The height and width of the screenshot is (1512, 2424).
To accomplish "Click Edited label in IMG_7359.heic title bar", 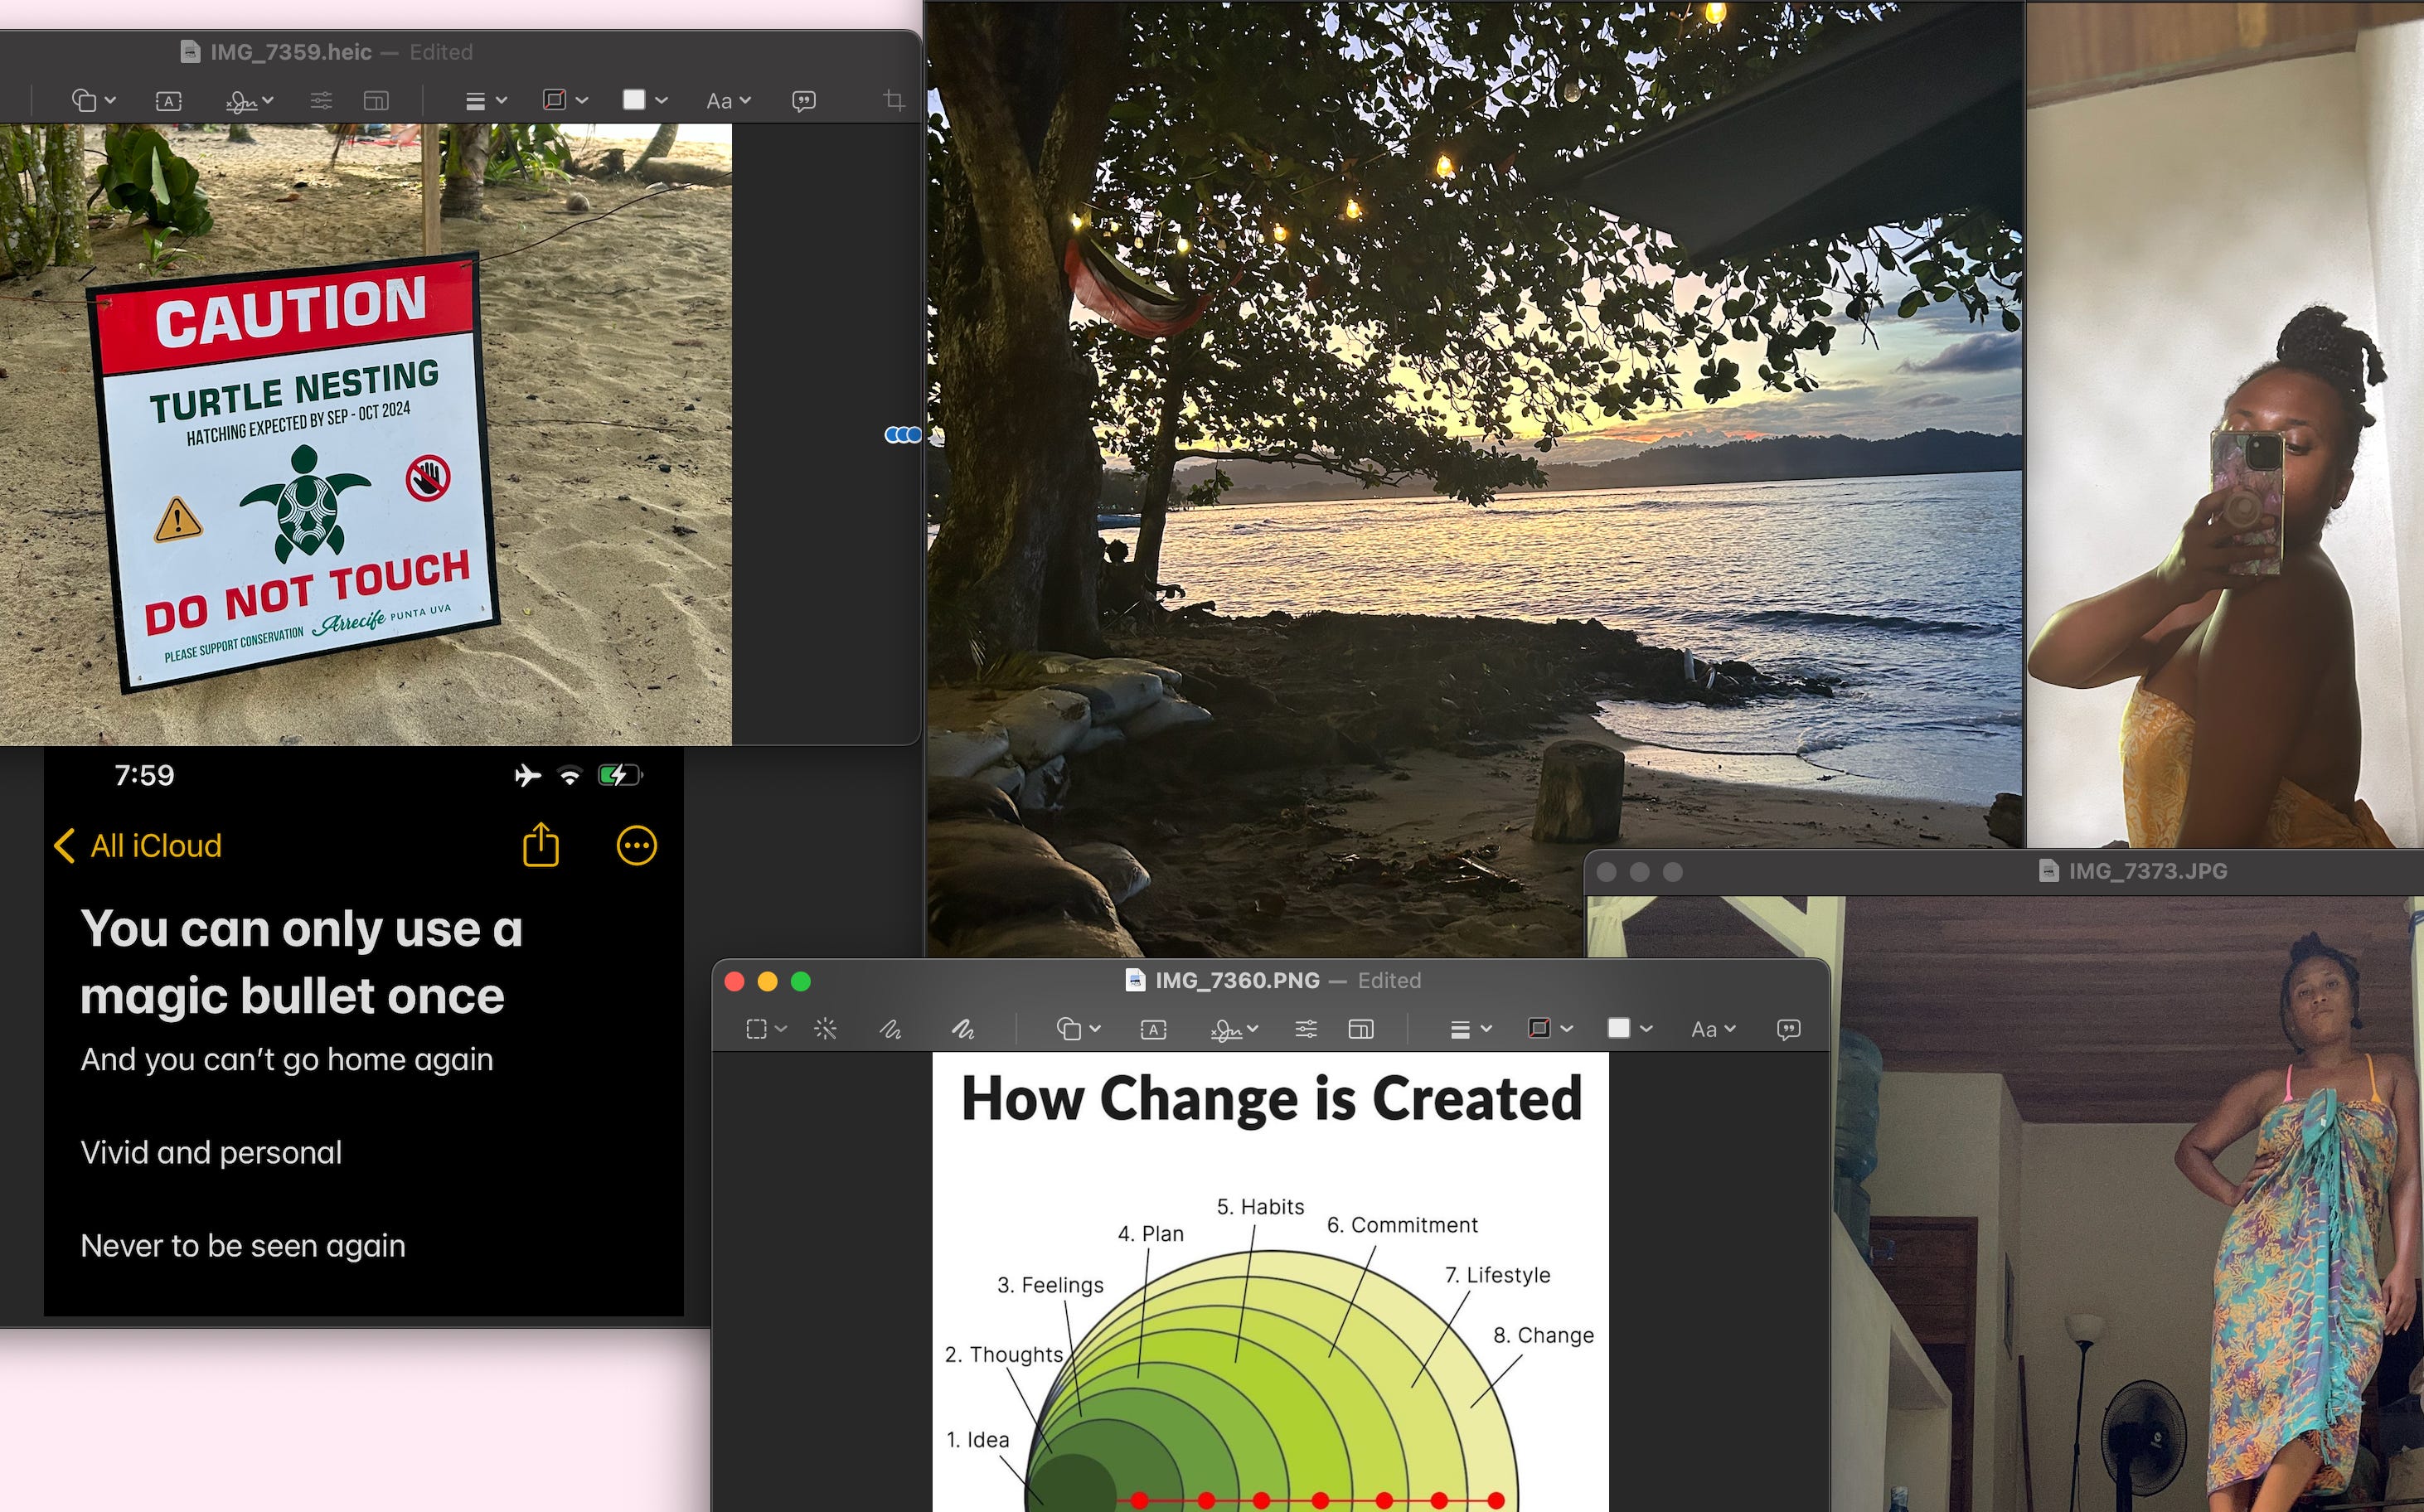I will click(x=441, y=52).
